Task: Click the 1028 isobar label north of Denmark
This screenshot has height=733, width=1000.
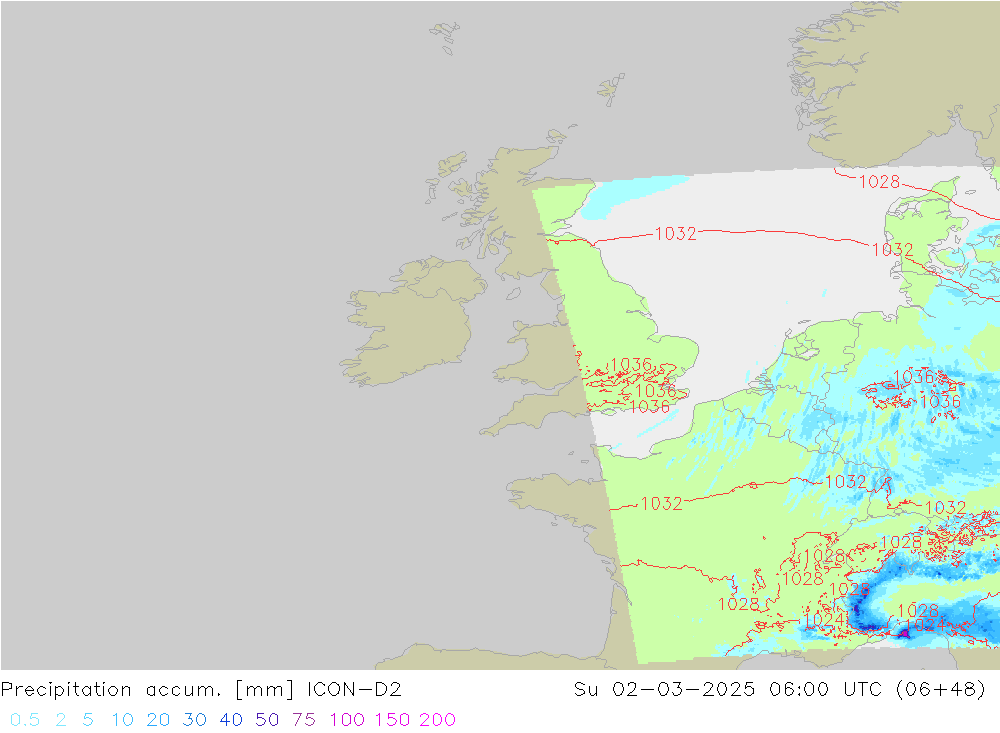Action: click(x=879, y=182)
